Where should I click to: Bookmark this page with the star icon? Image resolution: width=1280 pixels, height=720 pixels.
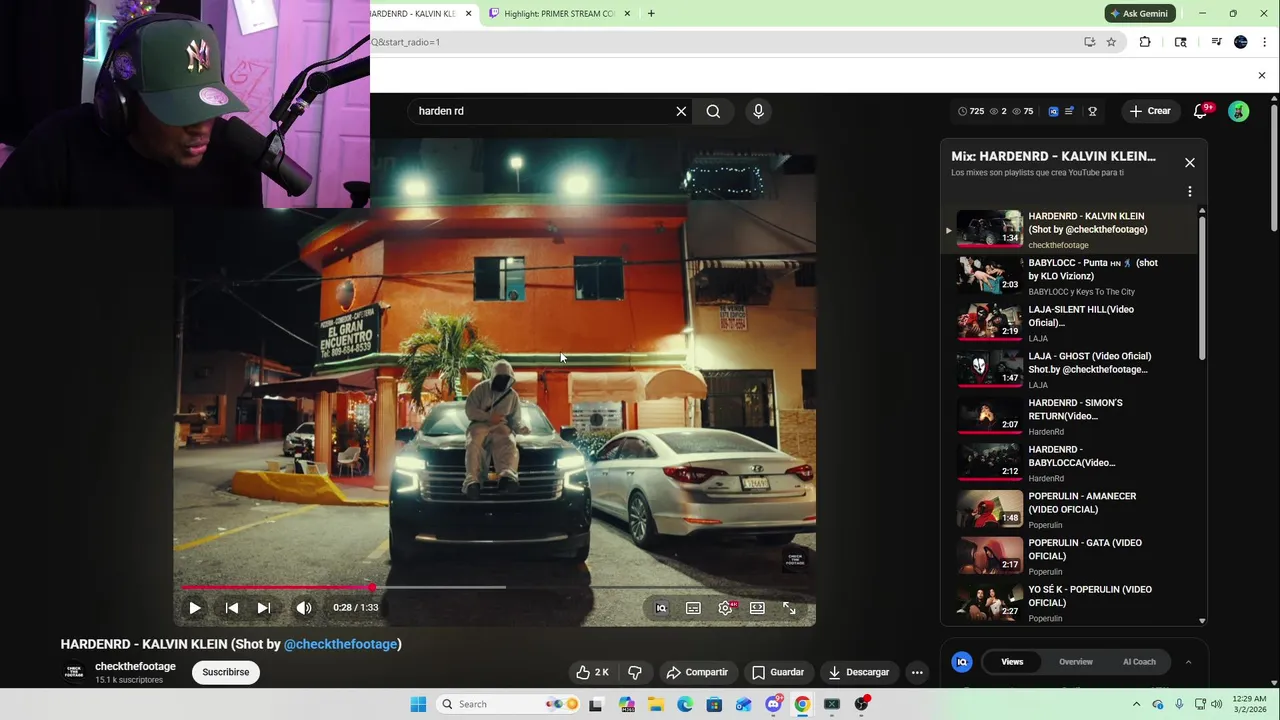(1111, 42)
